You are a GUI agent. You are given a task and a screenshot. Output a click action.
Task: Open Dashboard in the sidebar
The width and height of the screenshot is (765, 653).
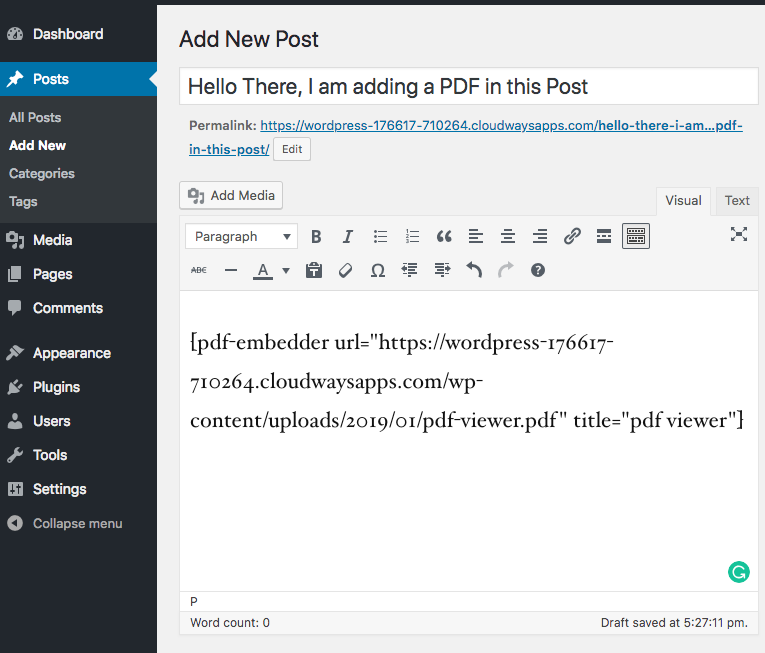pos(78,34)
